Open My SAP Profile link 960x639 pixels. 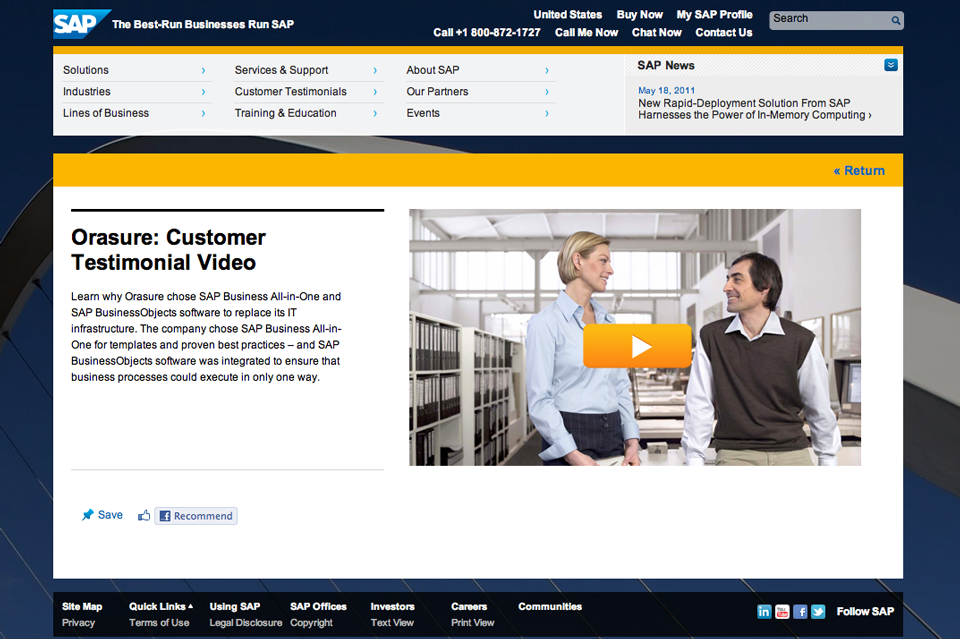coord(714,15)
